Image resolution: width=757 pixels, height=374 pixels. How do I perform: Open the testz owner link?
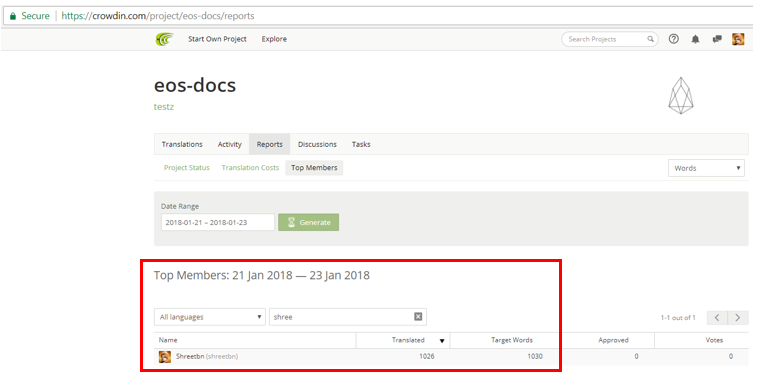point(164,107)
